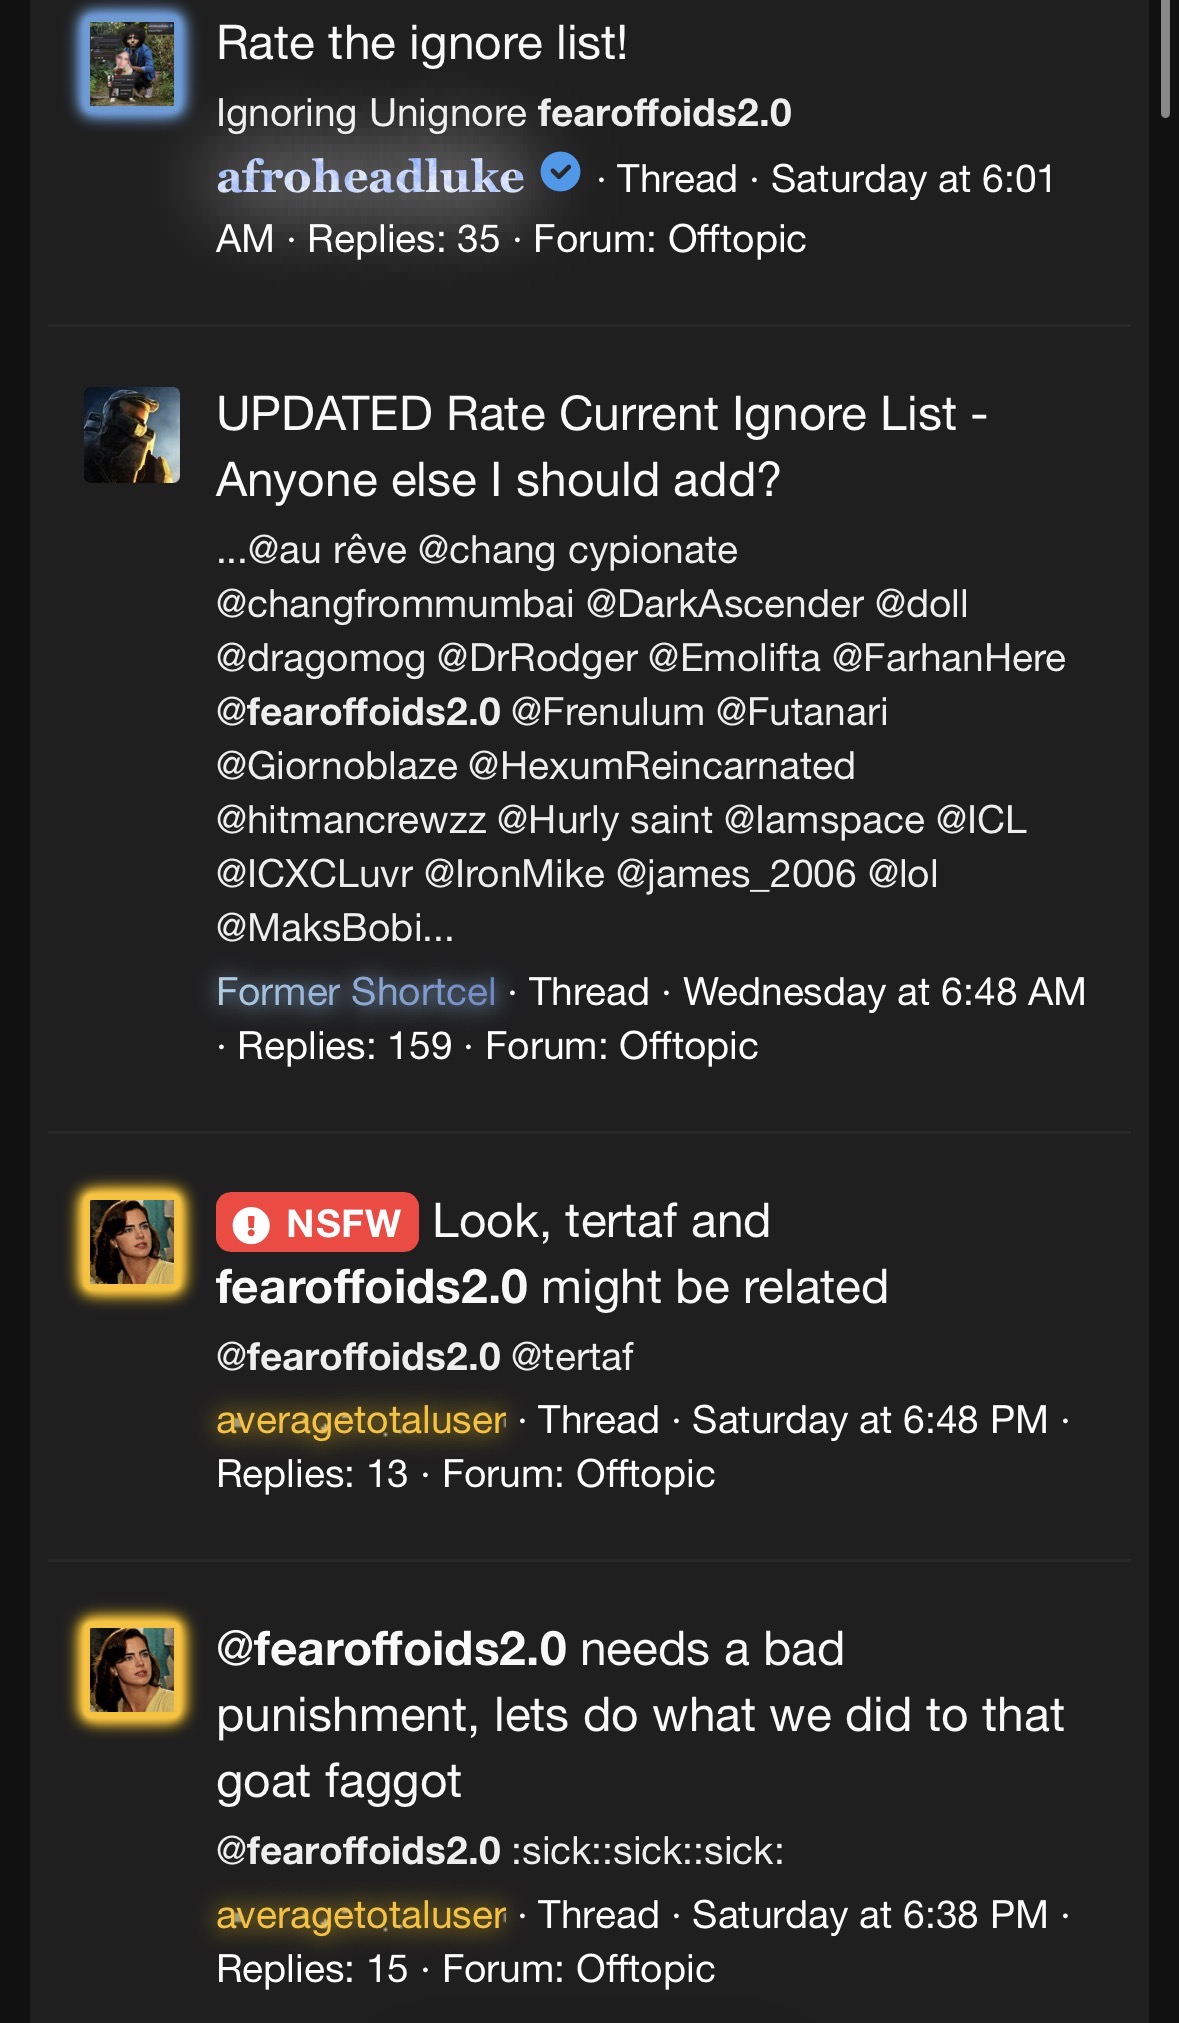Open the "might be related" thread title
1179x2023 pixels.
[x=552, y=1254]
